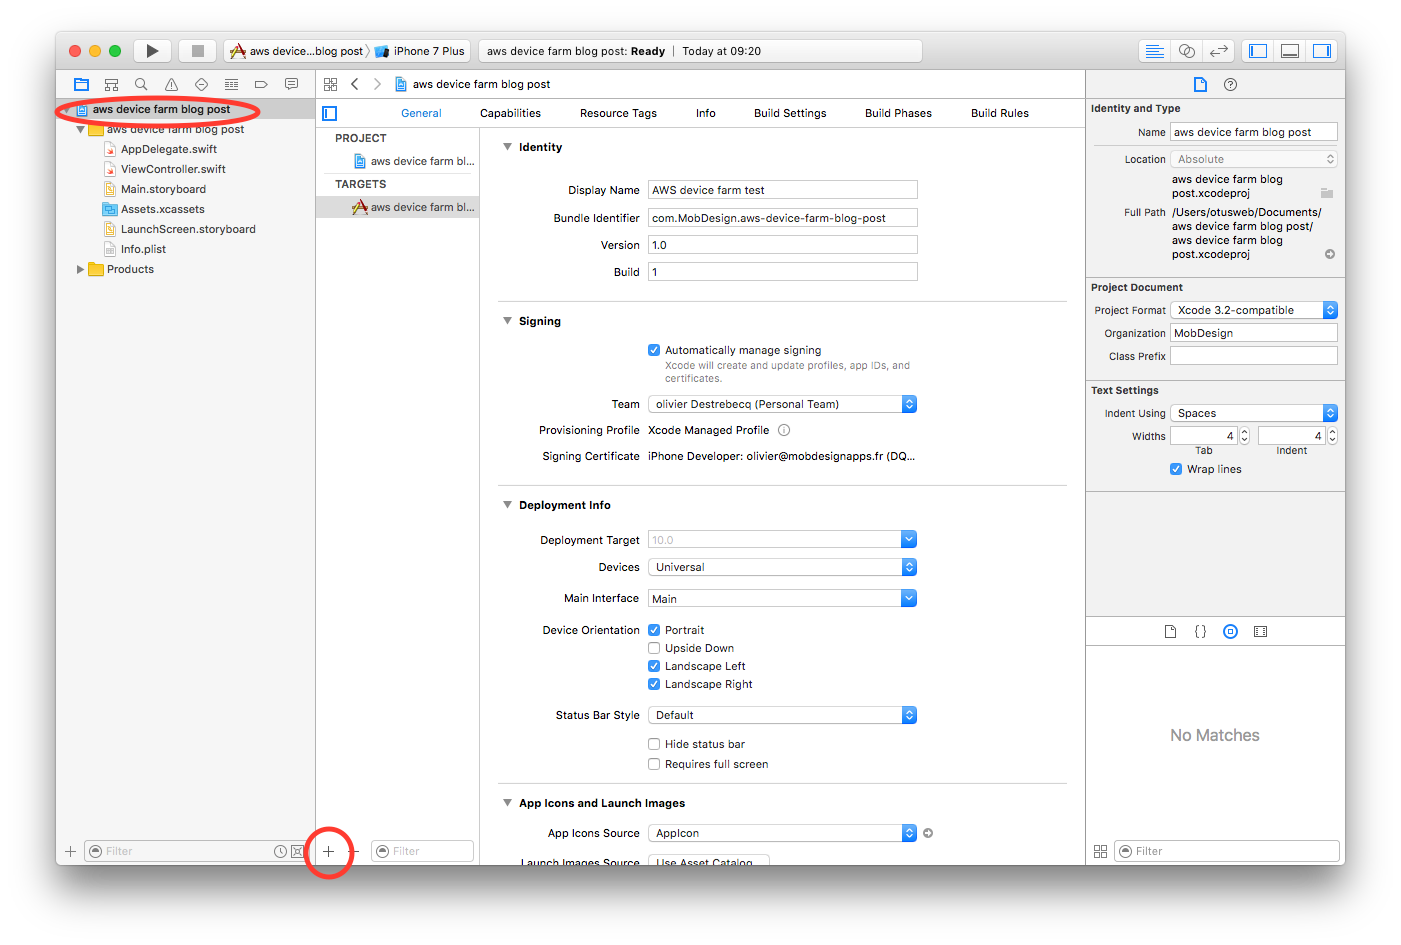This screenshot has width=1401, height=945.
Task: Run the project with the play button
Action: pos(152,51)
